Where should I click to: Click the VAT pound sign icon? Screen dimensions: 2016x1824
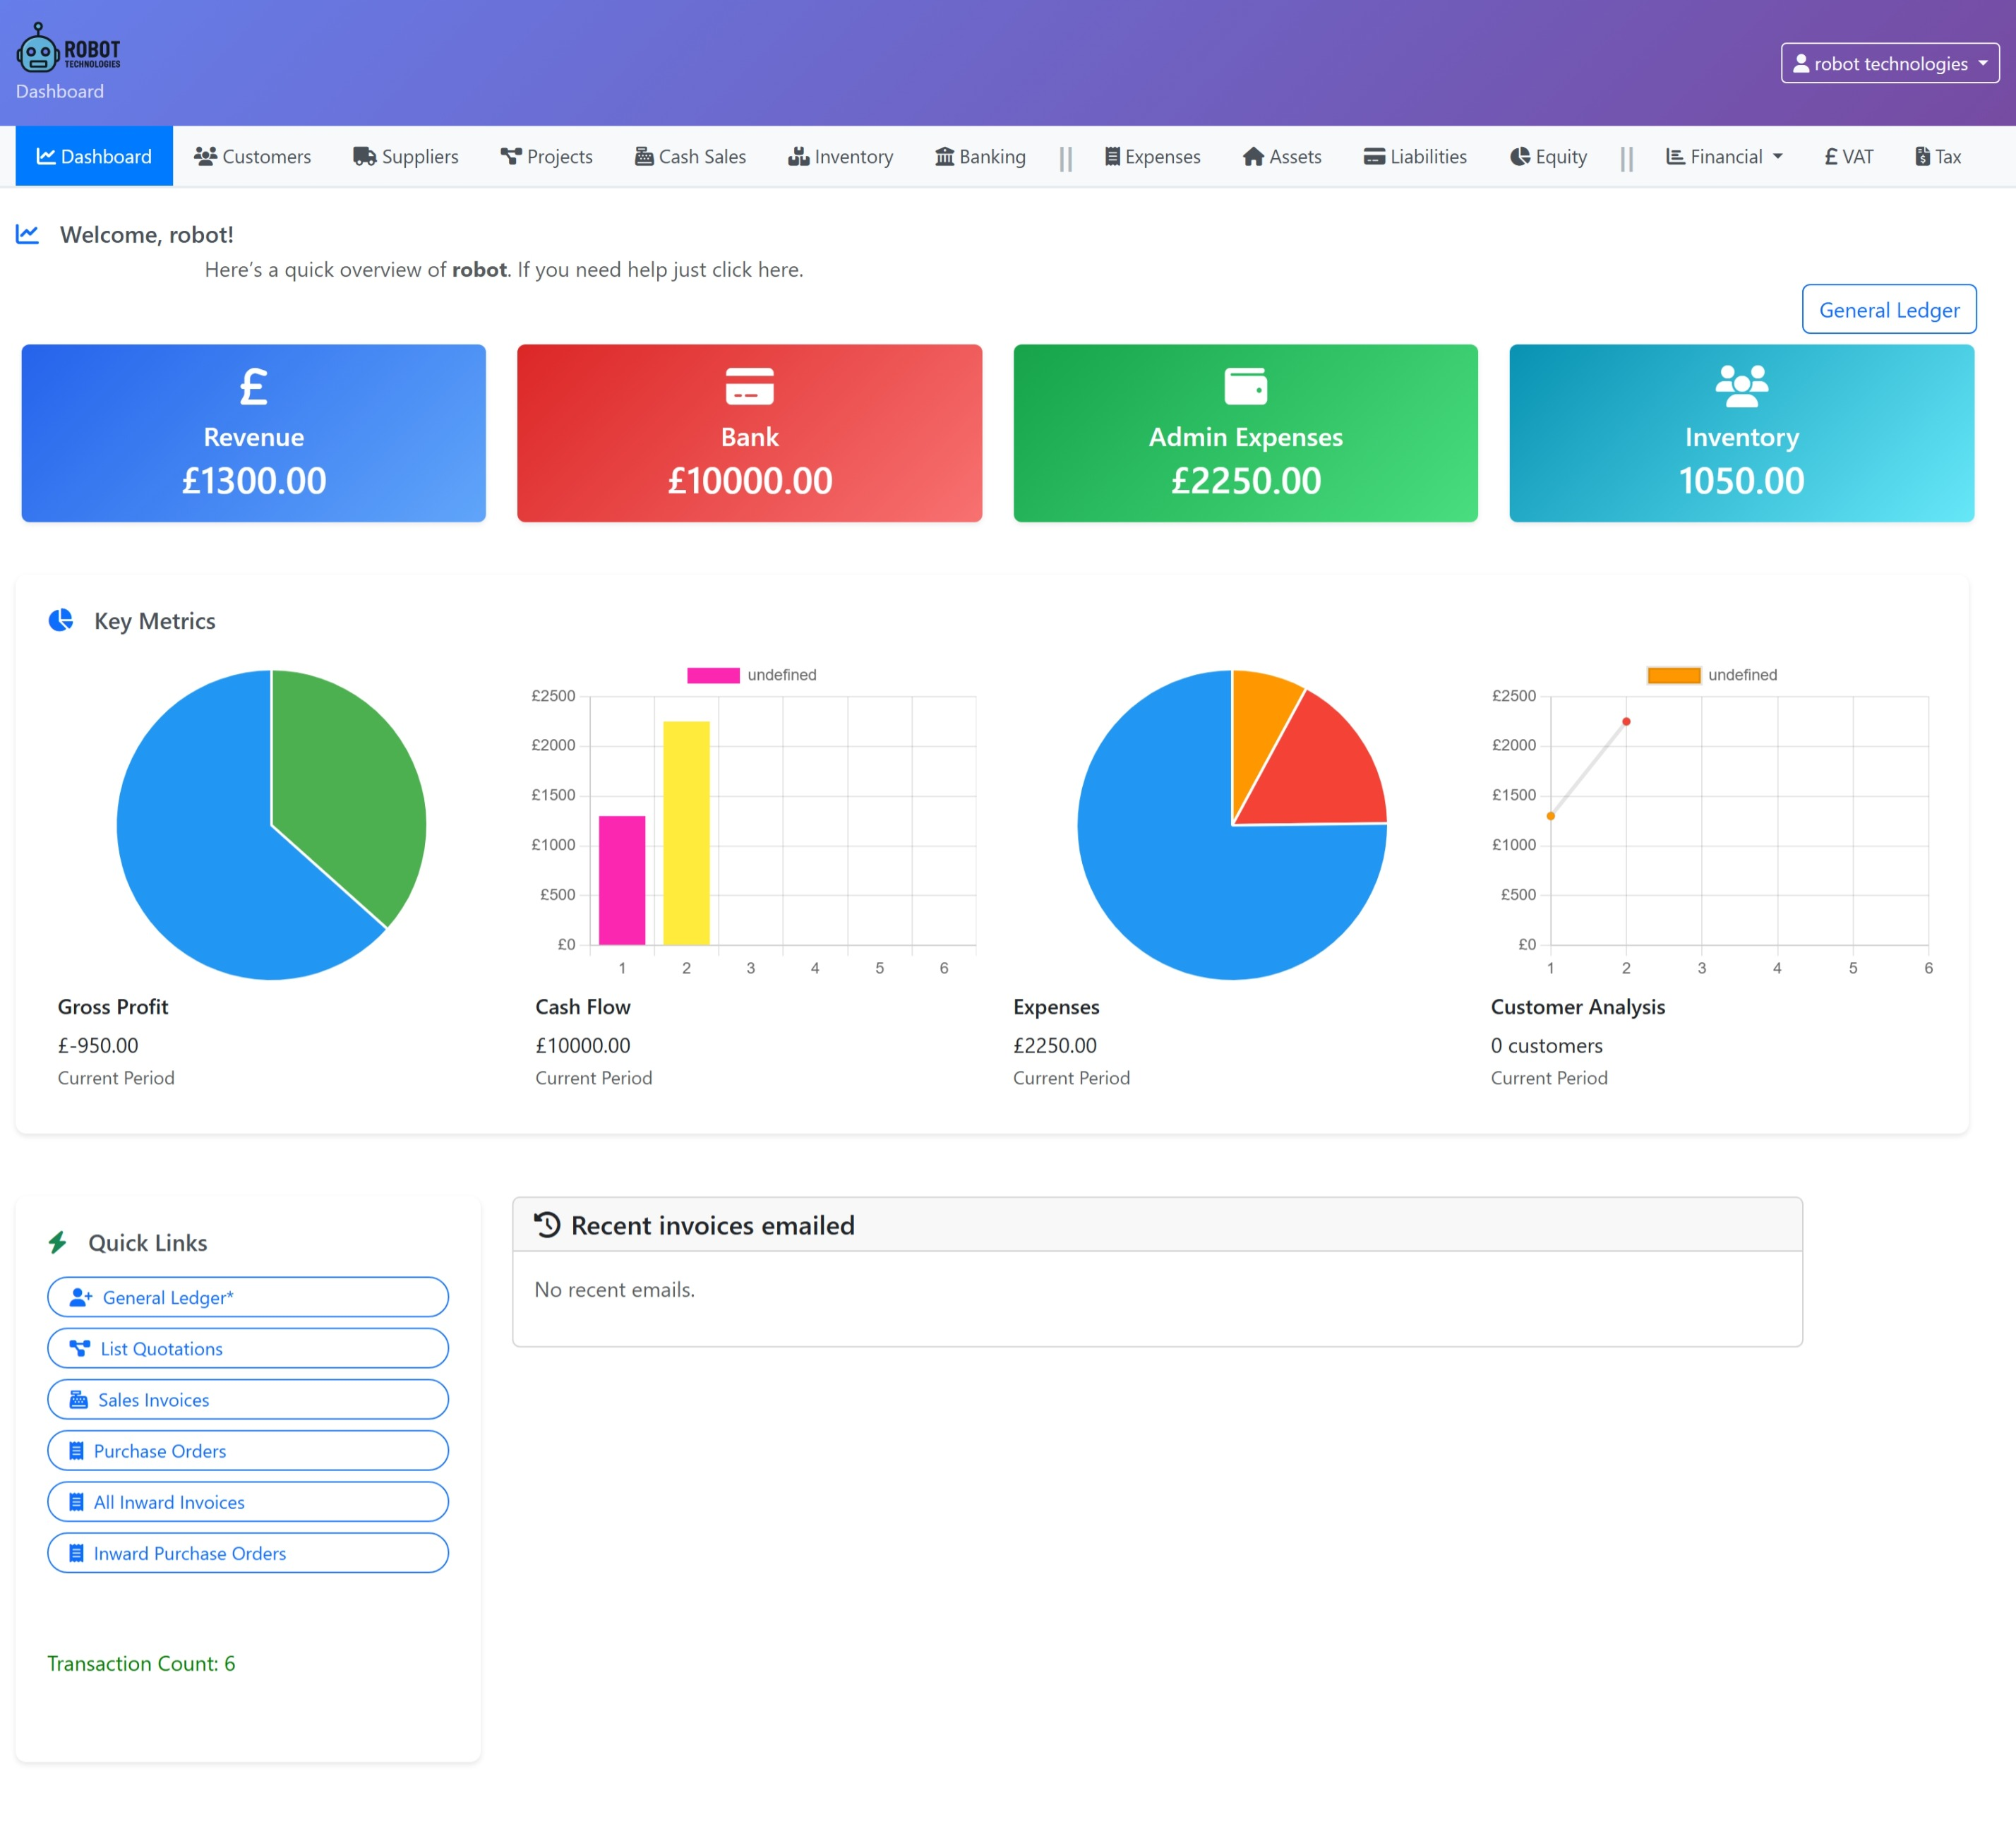(1831, 156)
